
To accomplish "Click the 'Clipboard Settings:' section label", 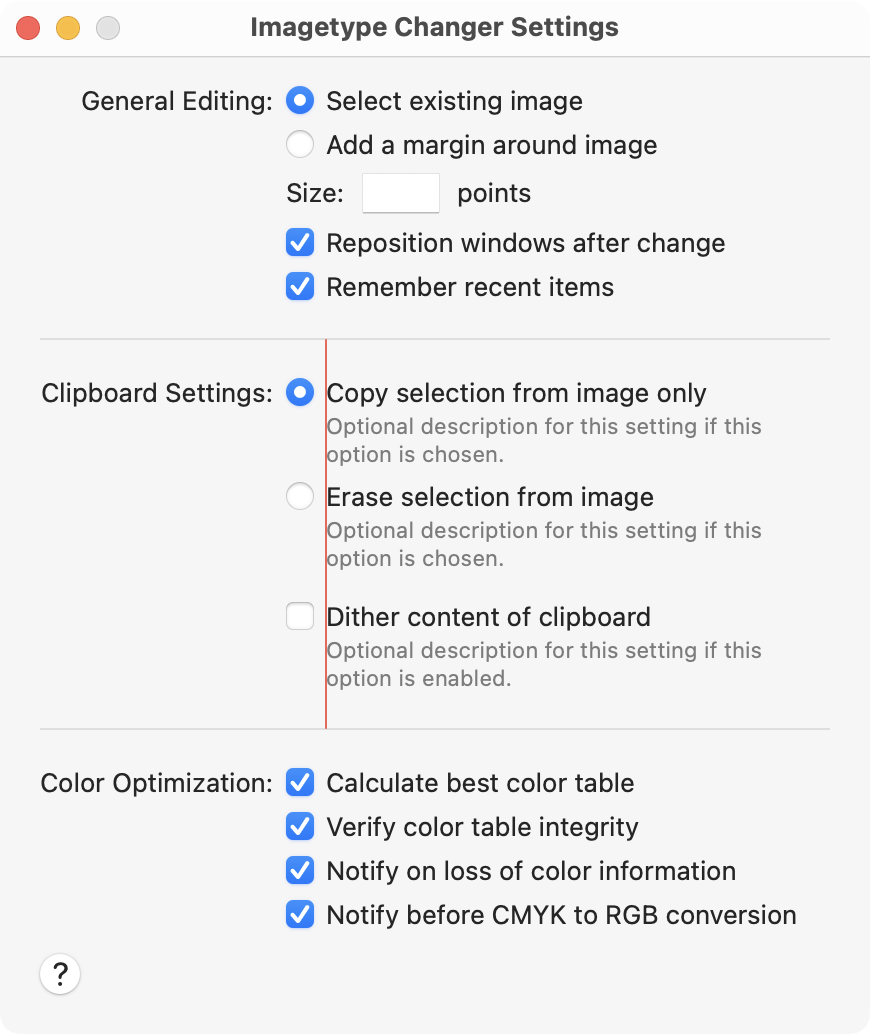I will pos(157,393).
